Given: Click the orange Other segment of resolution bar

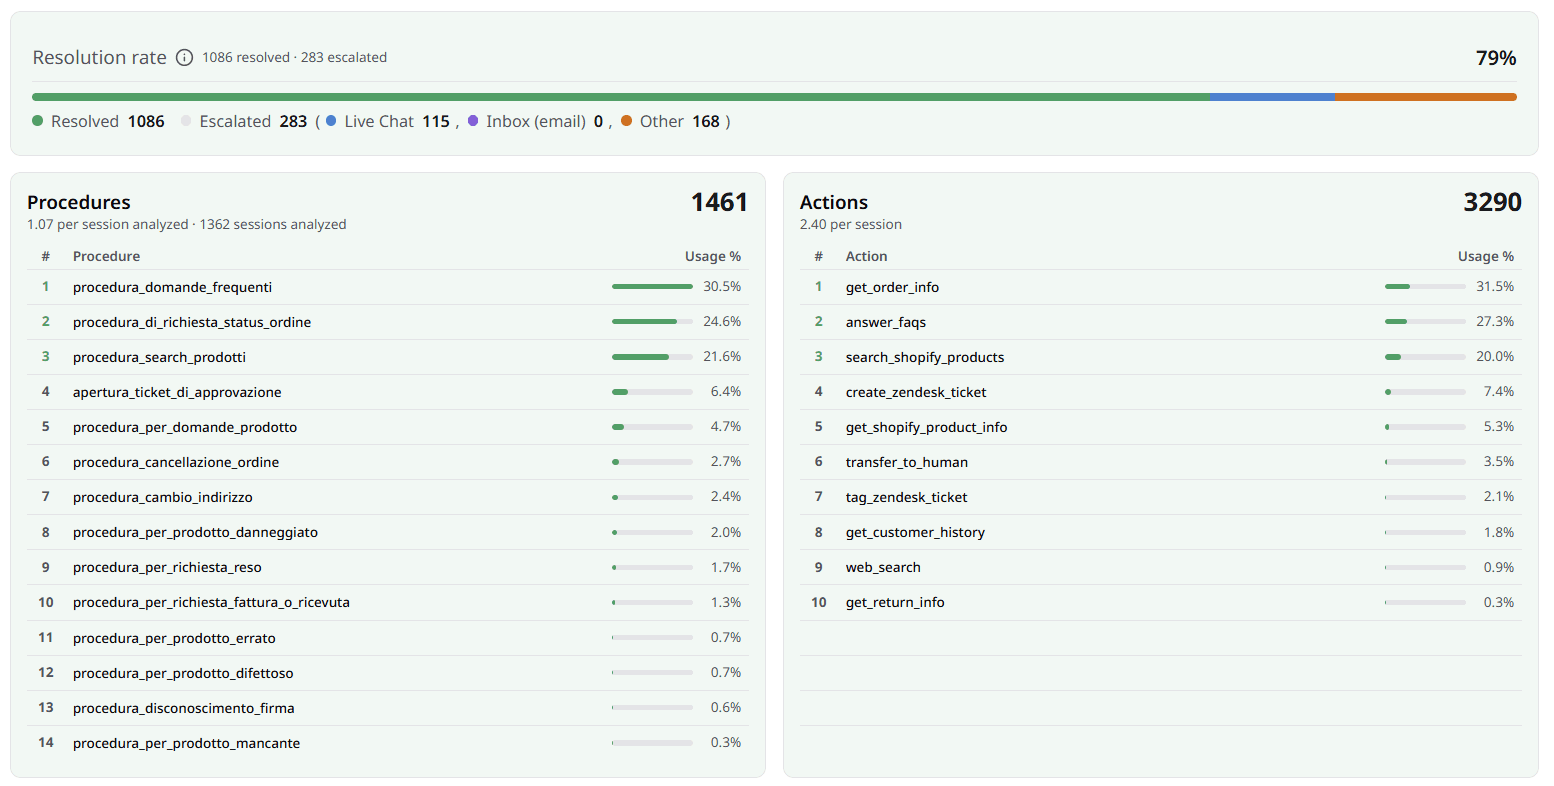Looking at the screenshot, I should click(1426, 97).
